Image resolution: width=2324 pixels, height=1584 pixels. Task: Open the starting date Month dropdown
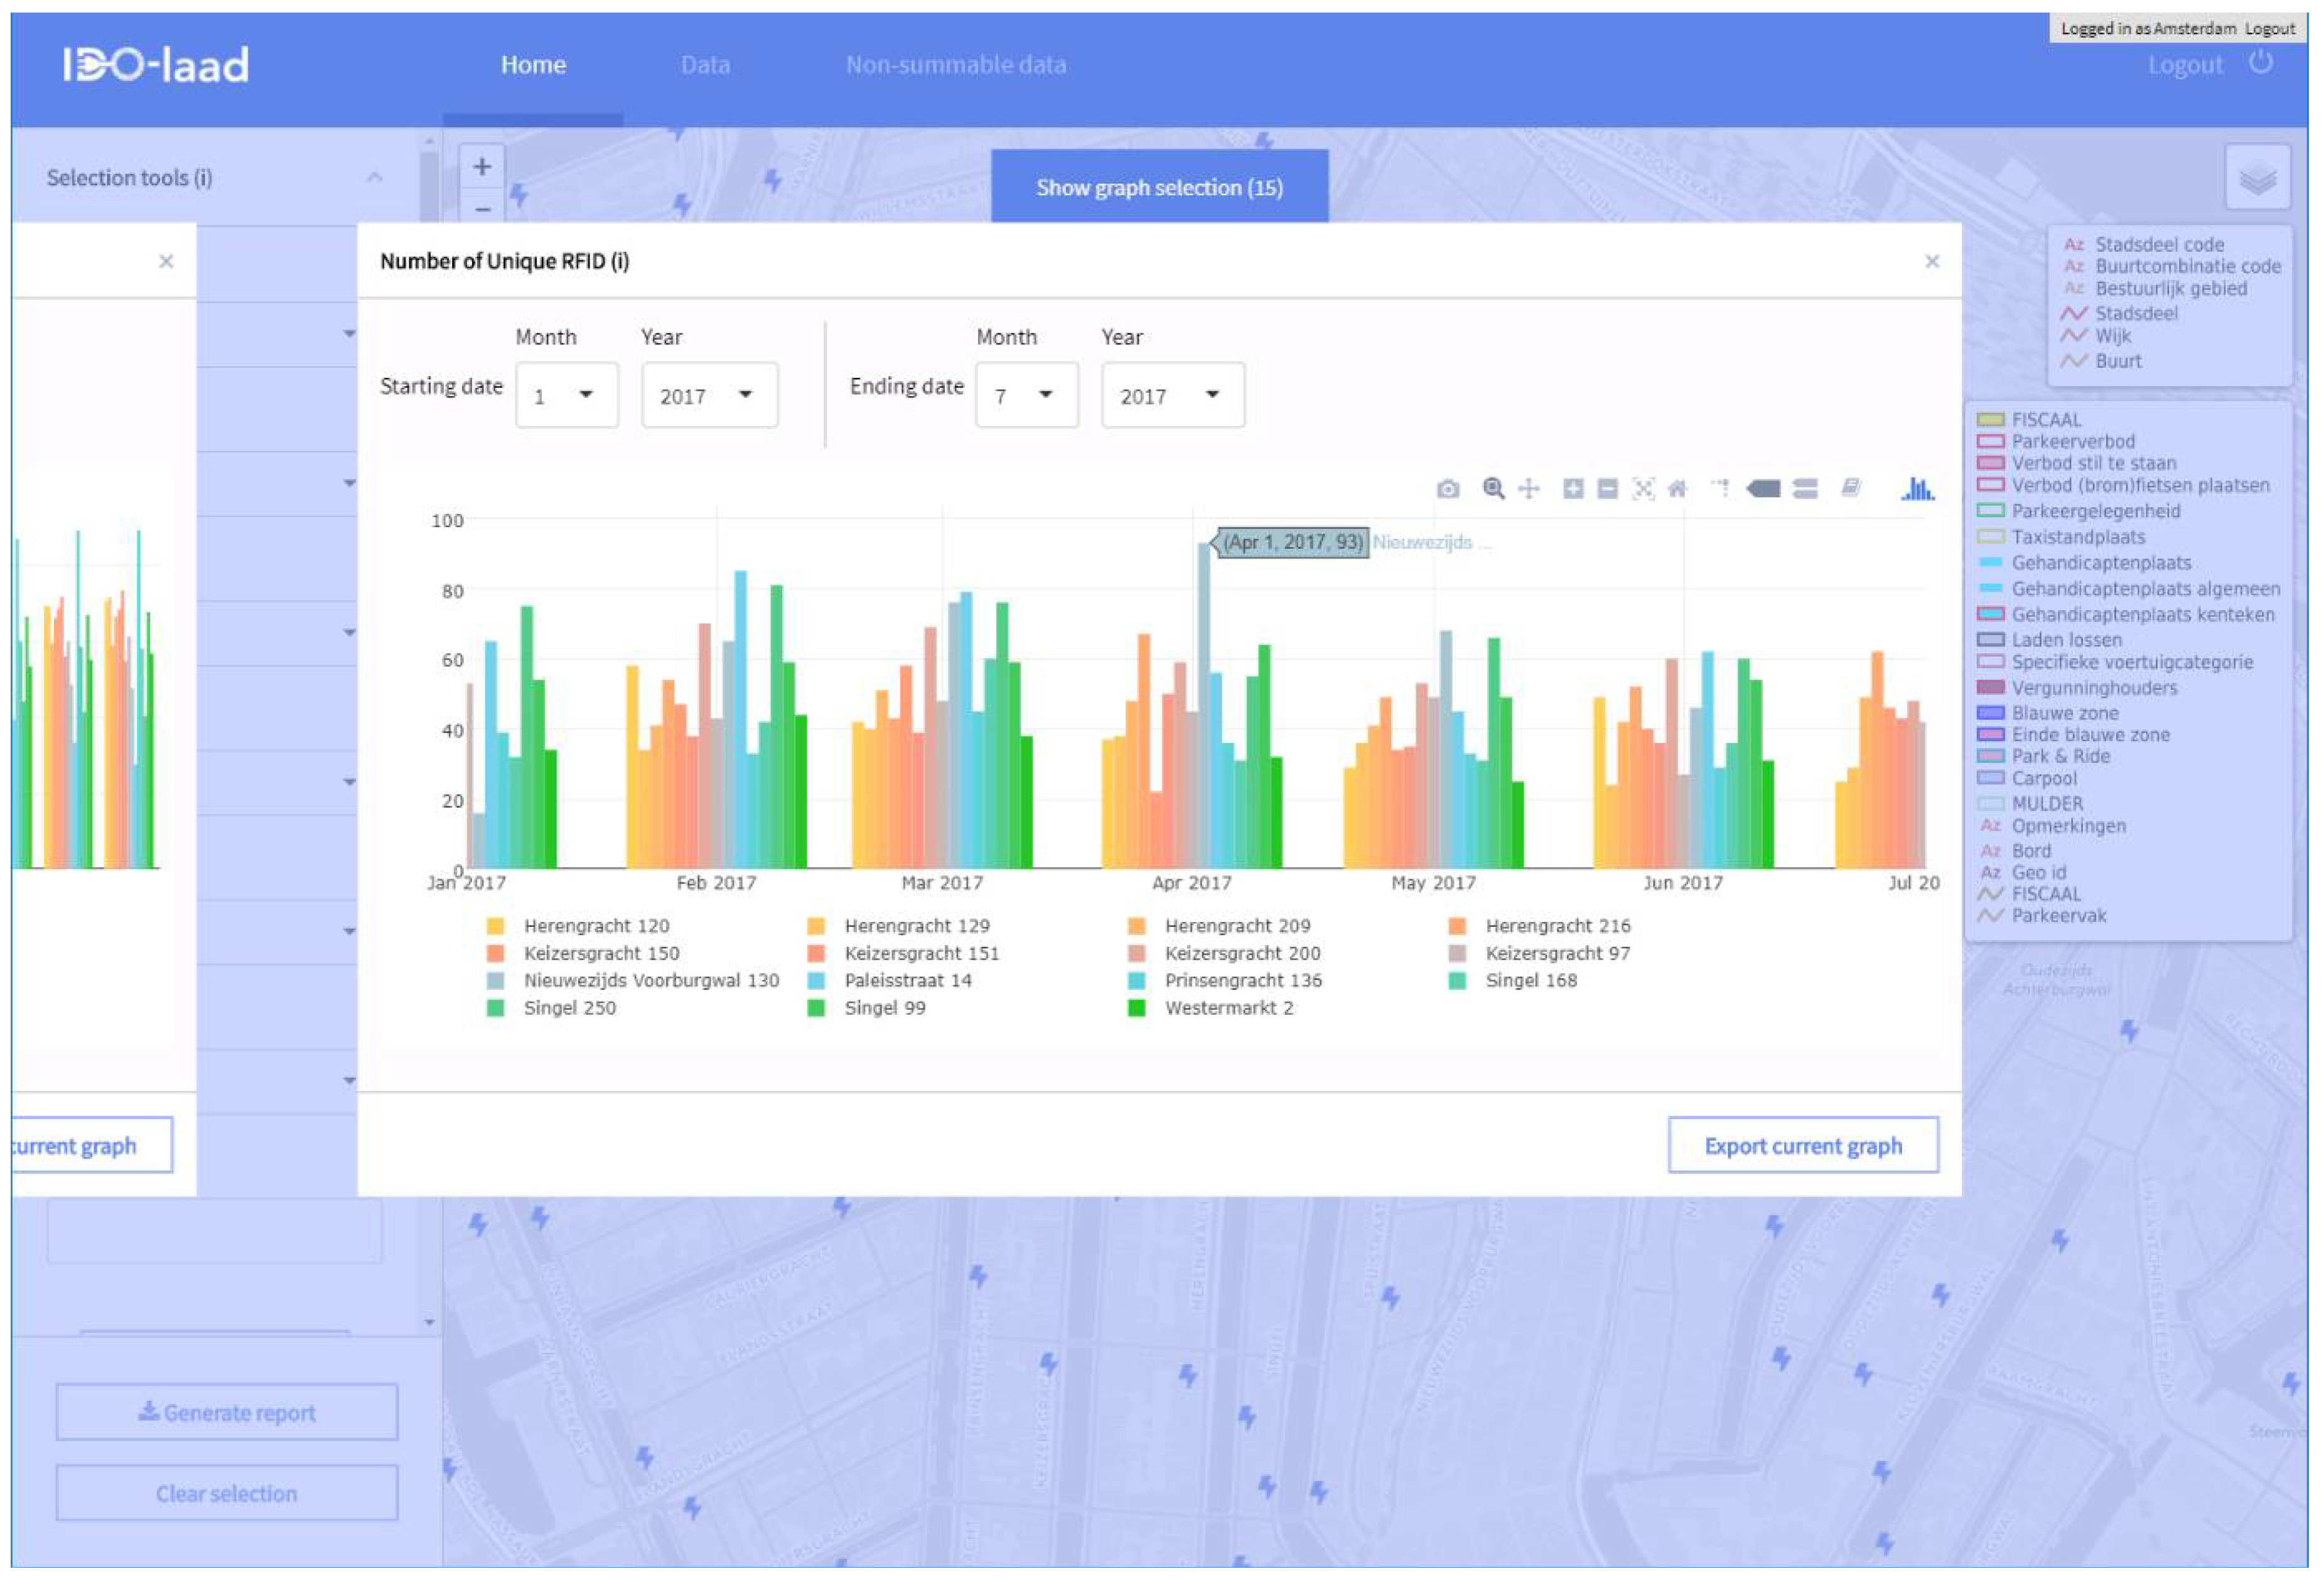click(566, 396)
